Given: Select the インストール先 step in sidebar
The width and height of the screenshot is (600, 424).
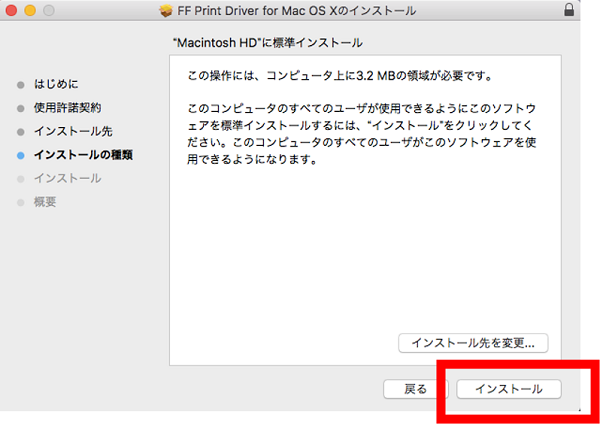Looking at the screenshot, I should point(66,131).
